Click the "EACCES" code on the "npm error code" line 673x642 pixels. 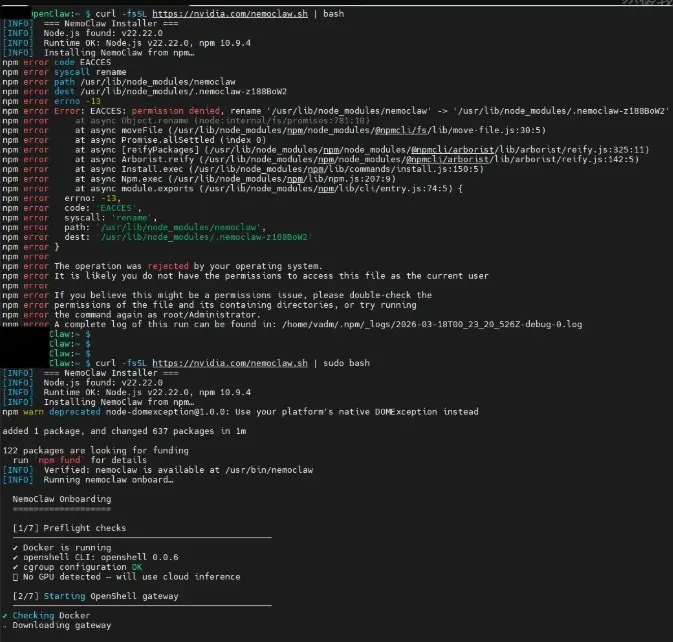(x=95, y=62)
